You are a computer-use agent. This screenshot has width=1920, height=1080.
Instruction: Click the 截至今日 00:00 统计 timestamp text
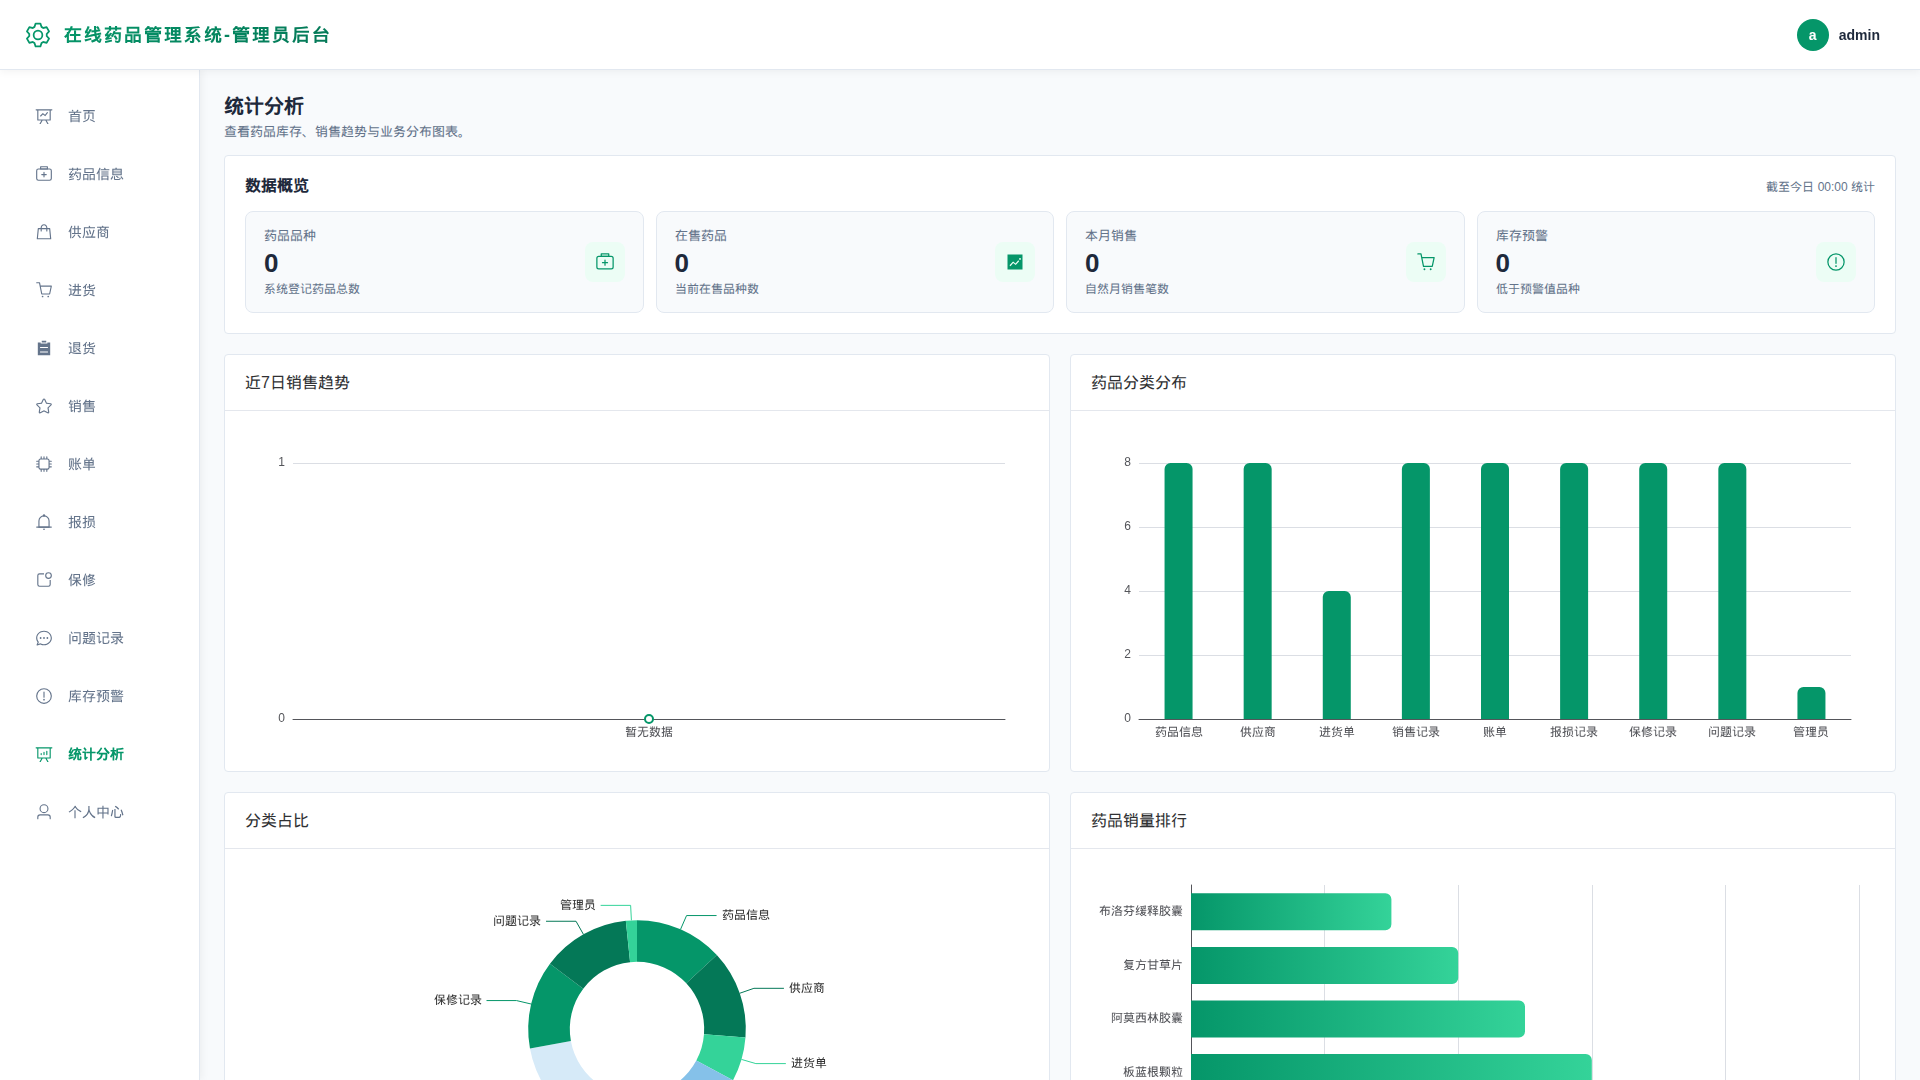(1820, 187)
